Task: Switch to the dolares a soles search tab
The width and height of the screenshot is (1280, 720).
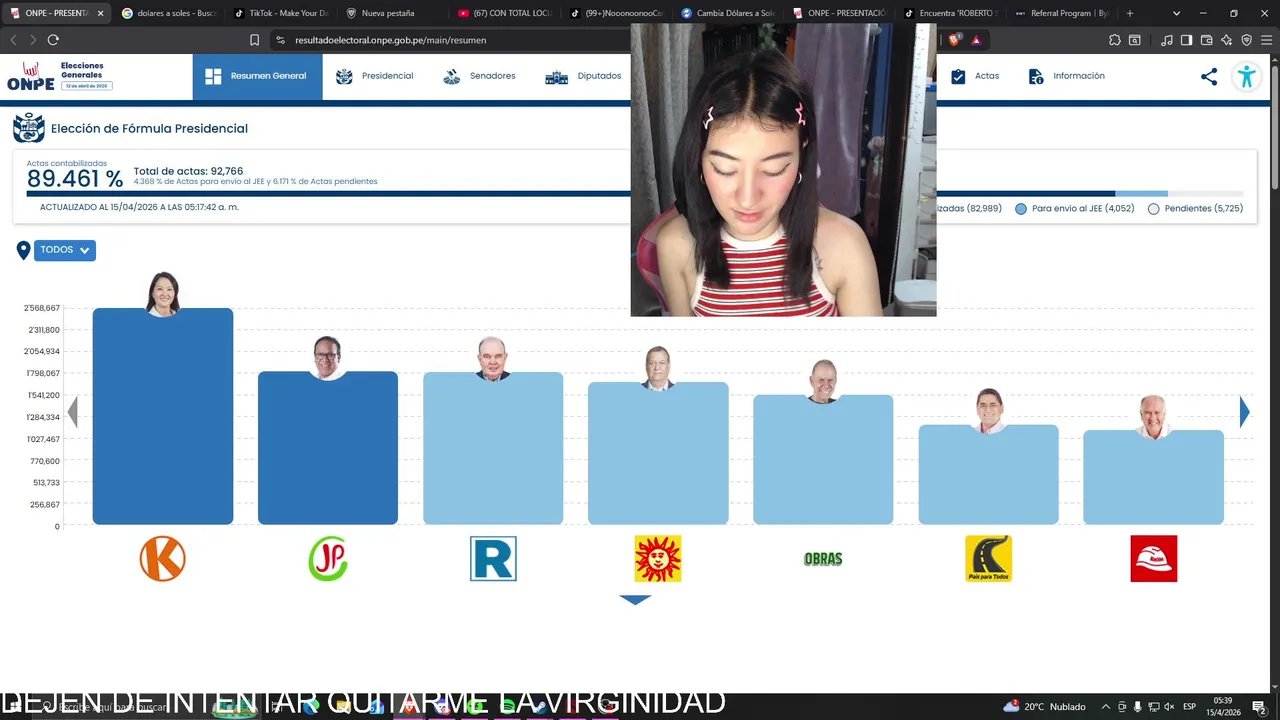Action: click(x=168, y=13)
